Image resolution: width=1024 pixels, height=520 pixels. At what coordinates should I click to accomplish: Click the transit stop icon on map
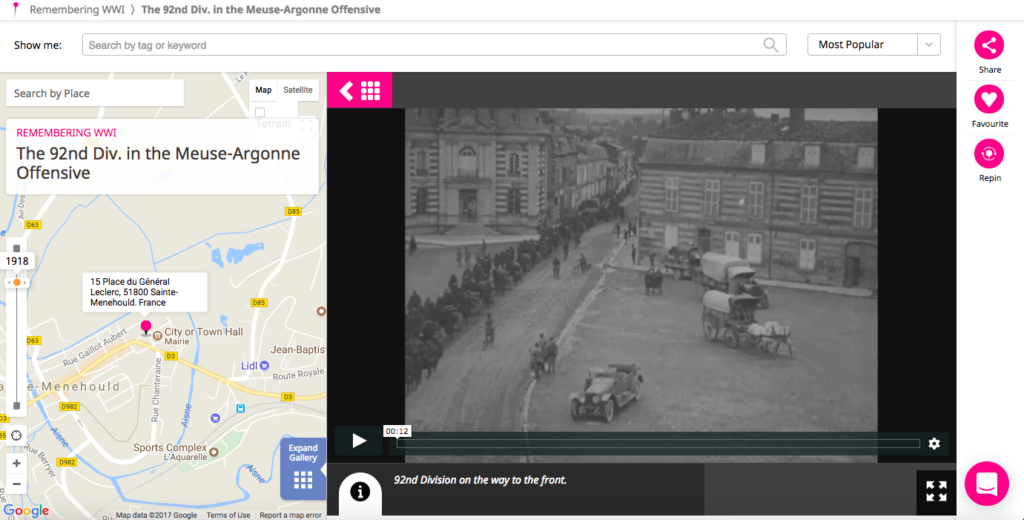(x=240, y=408)
